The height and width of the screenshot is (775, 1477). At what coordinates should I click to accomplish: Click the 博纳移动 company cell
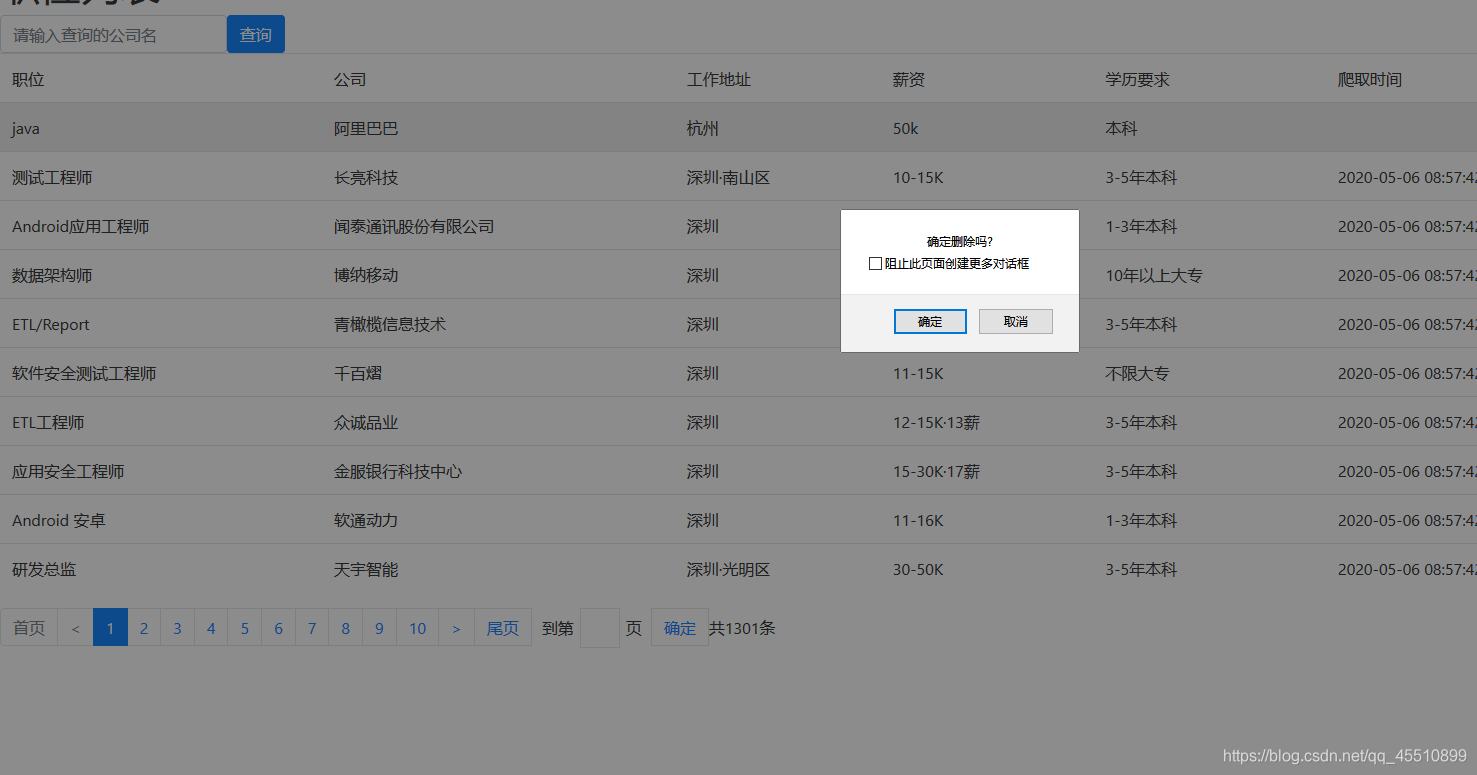[x=366, y=275]
